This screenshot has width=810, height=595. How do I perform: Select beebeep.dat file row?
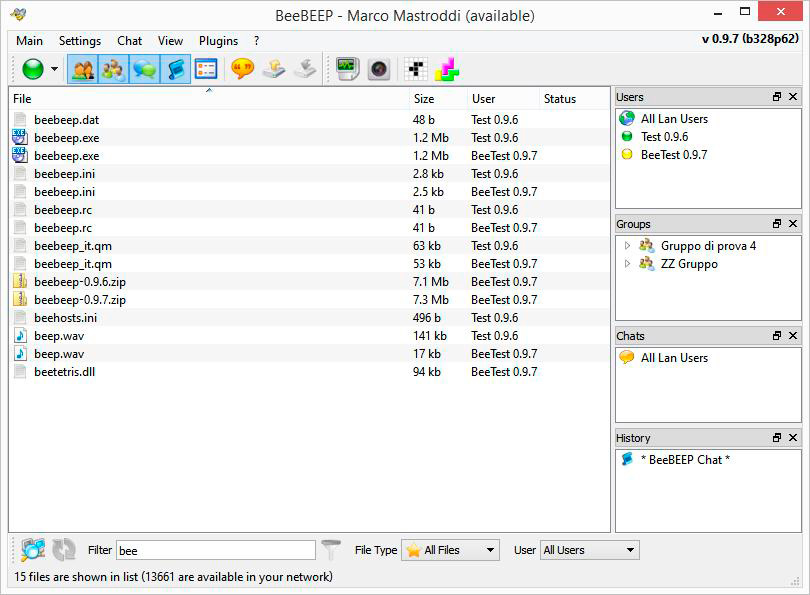309,120
